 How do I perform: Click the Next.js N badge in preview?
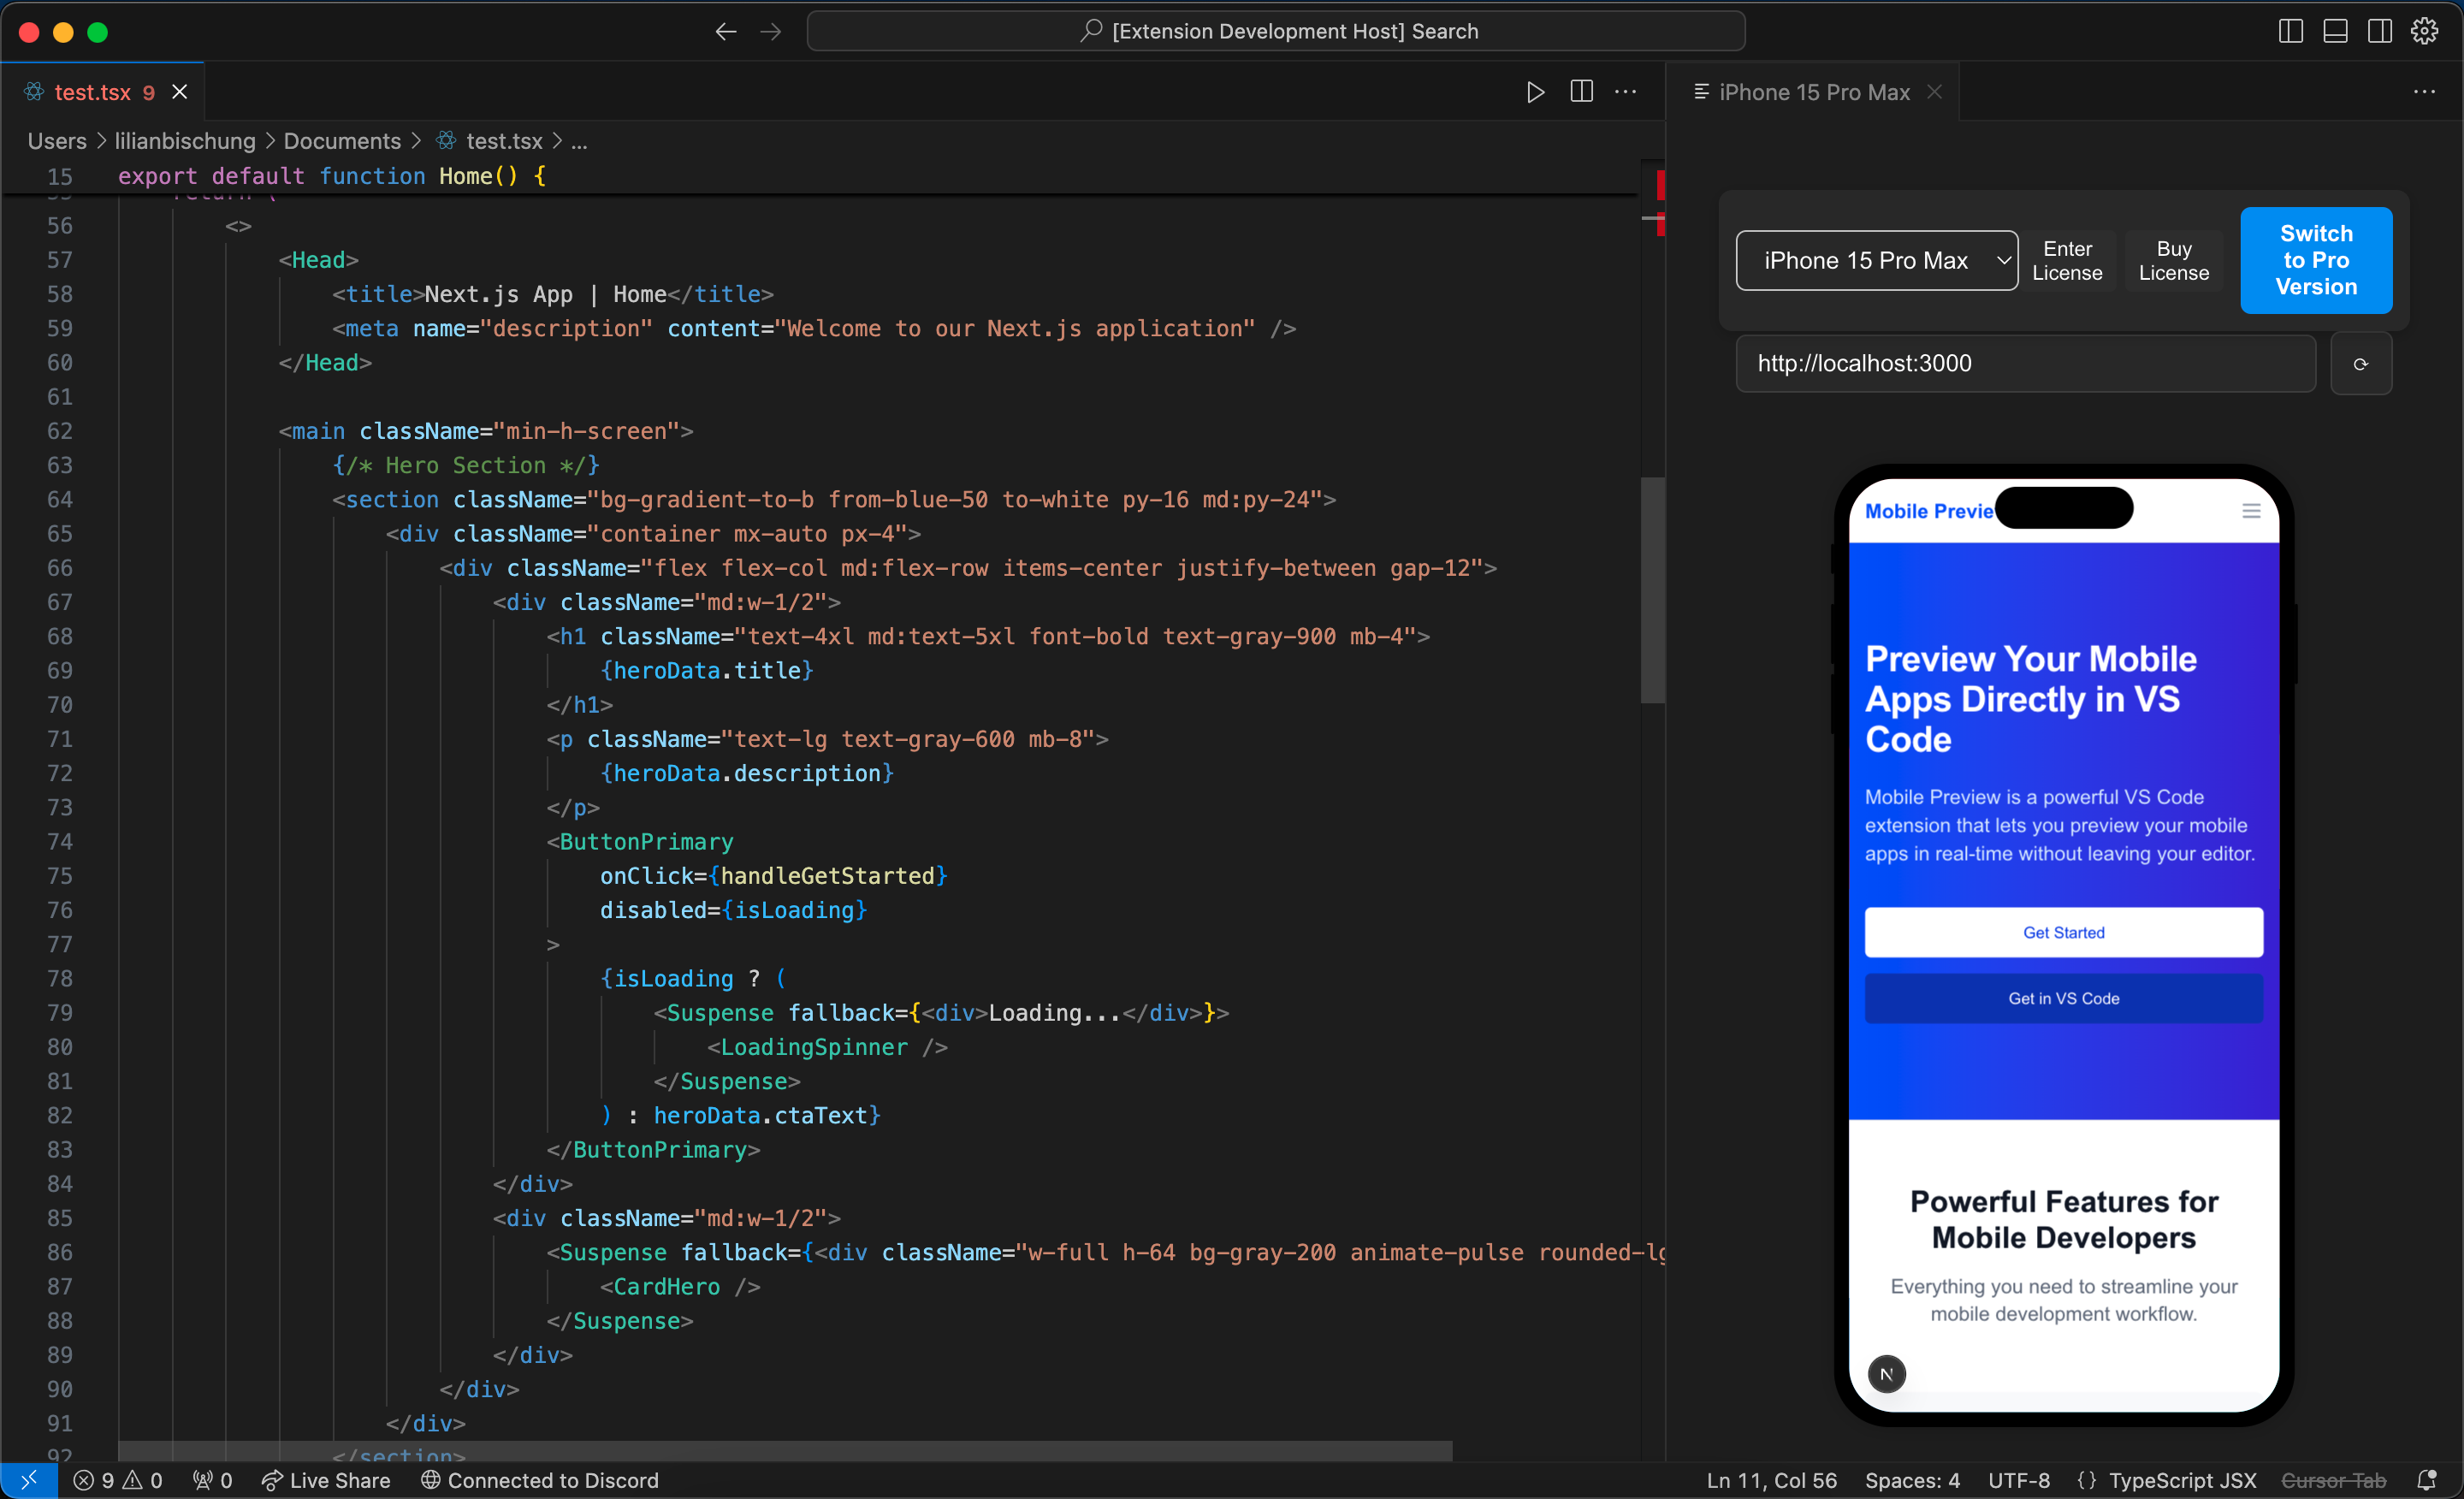pos(1886,1374)
